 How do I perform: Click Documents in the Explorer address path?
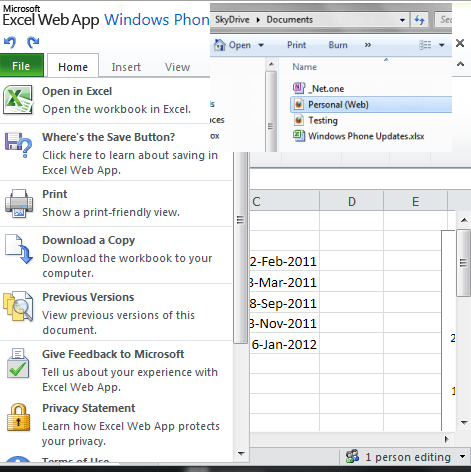coord(290,20)
